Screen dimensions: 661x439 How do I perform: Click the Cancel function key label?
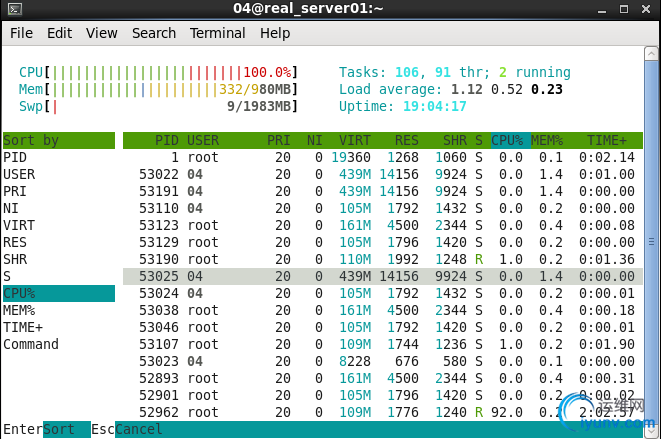[x=138, y=429]
